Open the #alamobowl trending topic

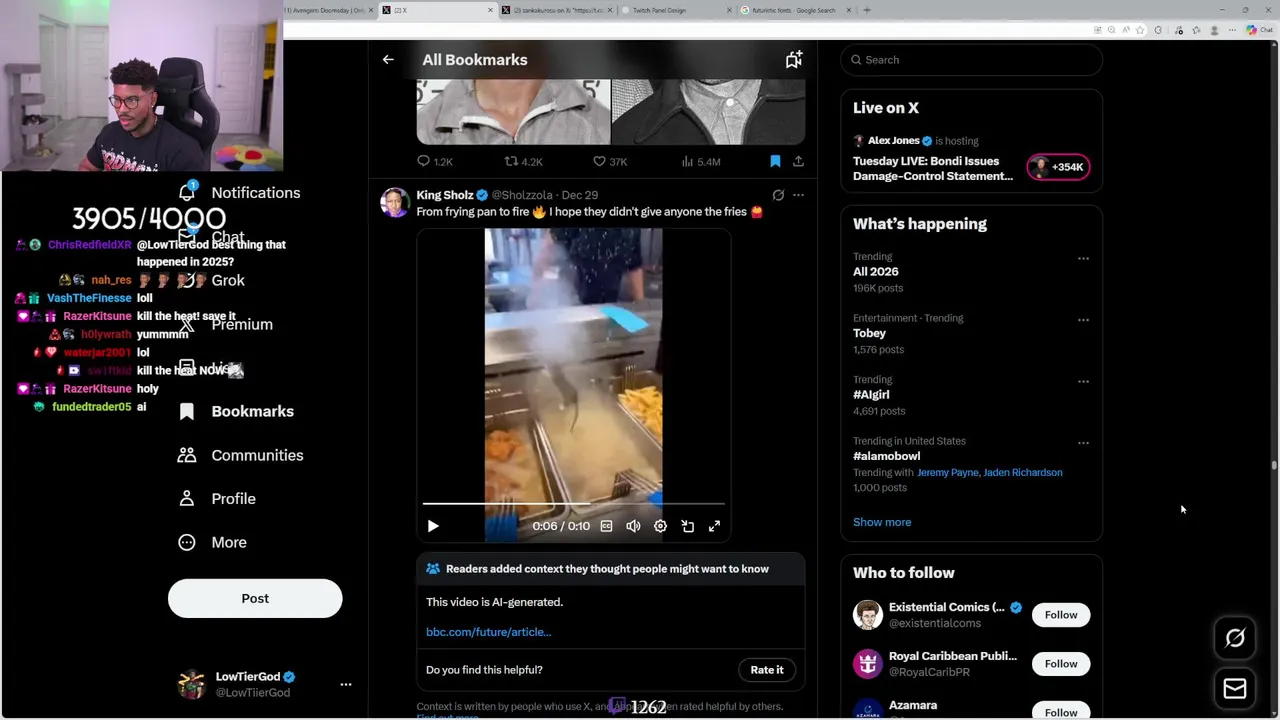(886, 456)
